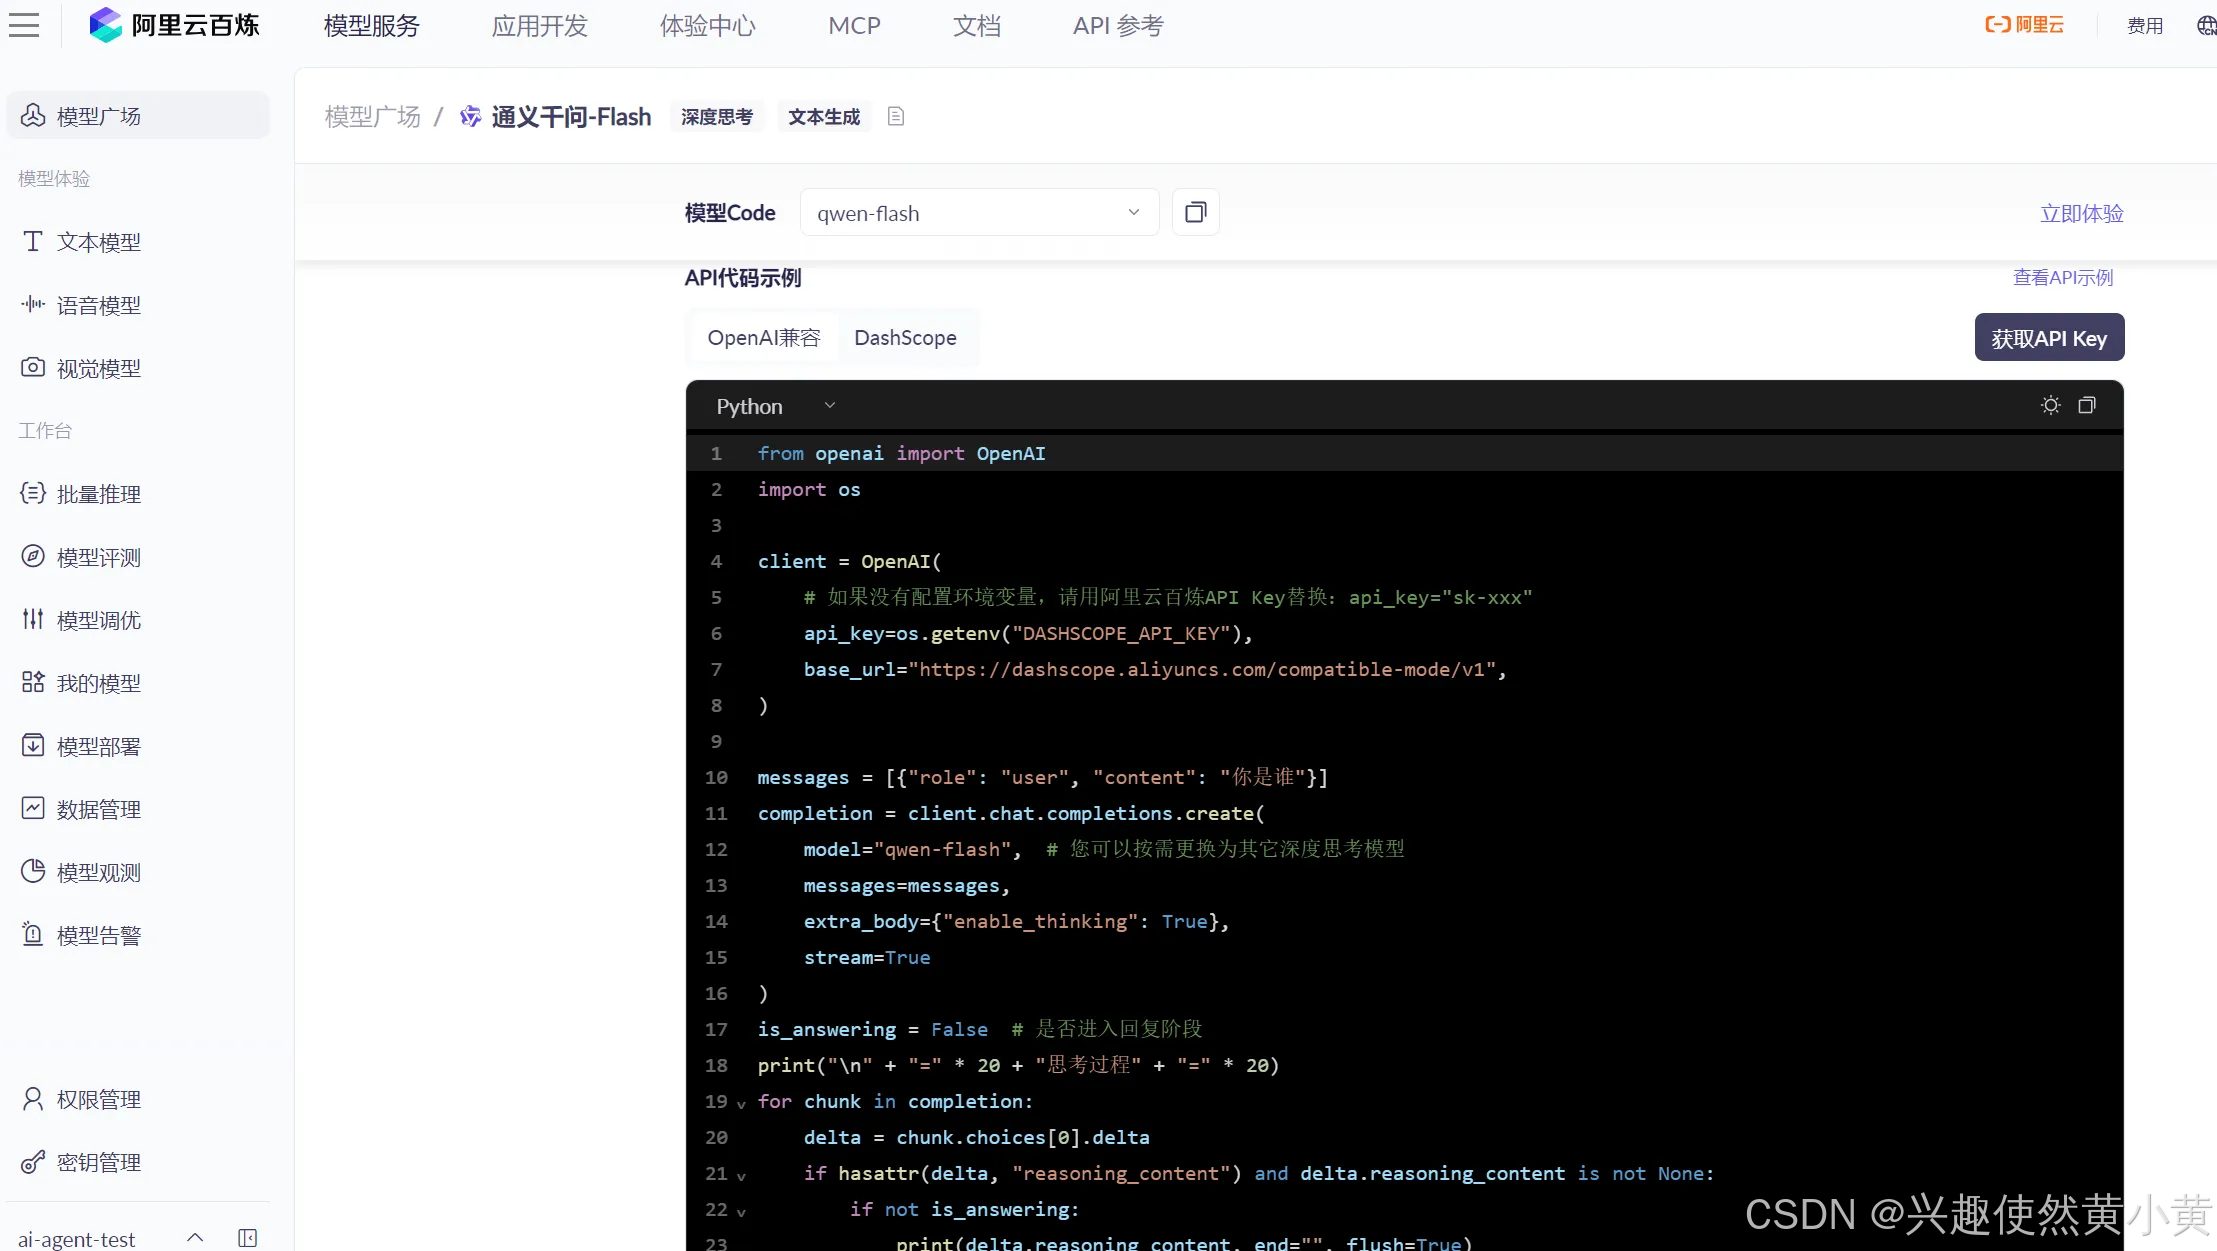Image resolution: width=2217 pixels, height=1251 pixels.
Task: Collapse the for loop at line 19
Action: pos(741,1104)
